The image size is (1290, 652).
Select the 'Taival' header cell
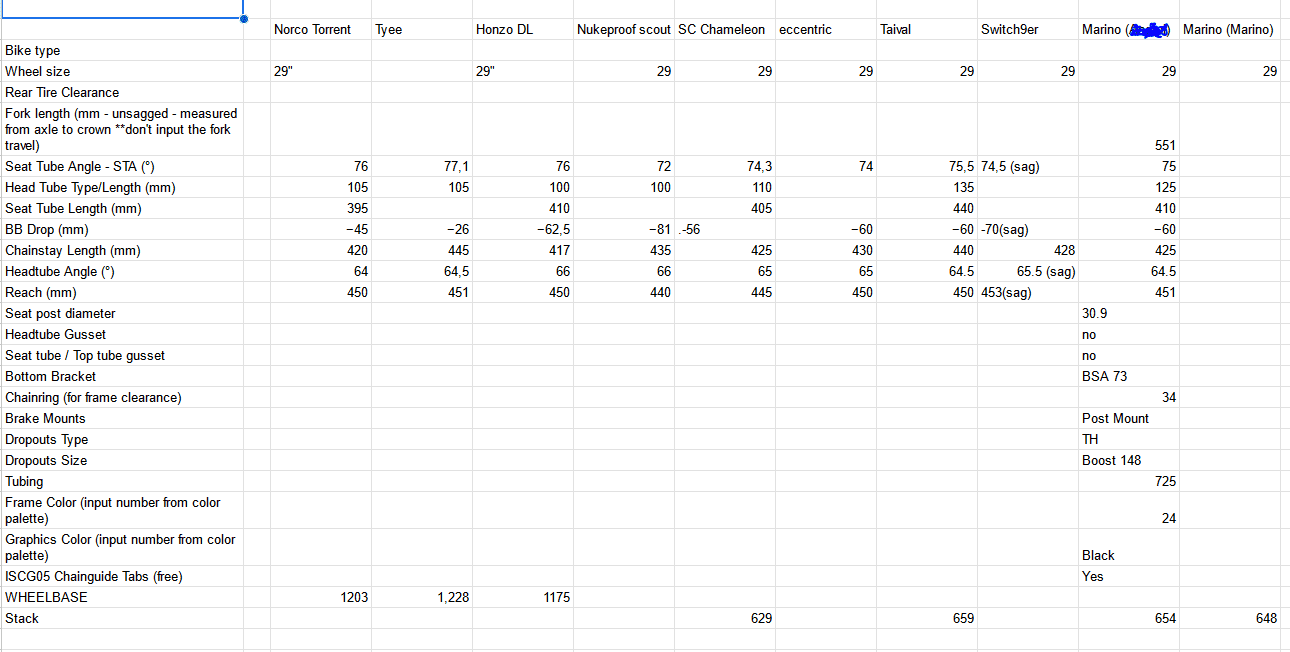click(x=927, y=30)
